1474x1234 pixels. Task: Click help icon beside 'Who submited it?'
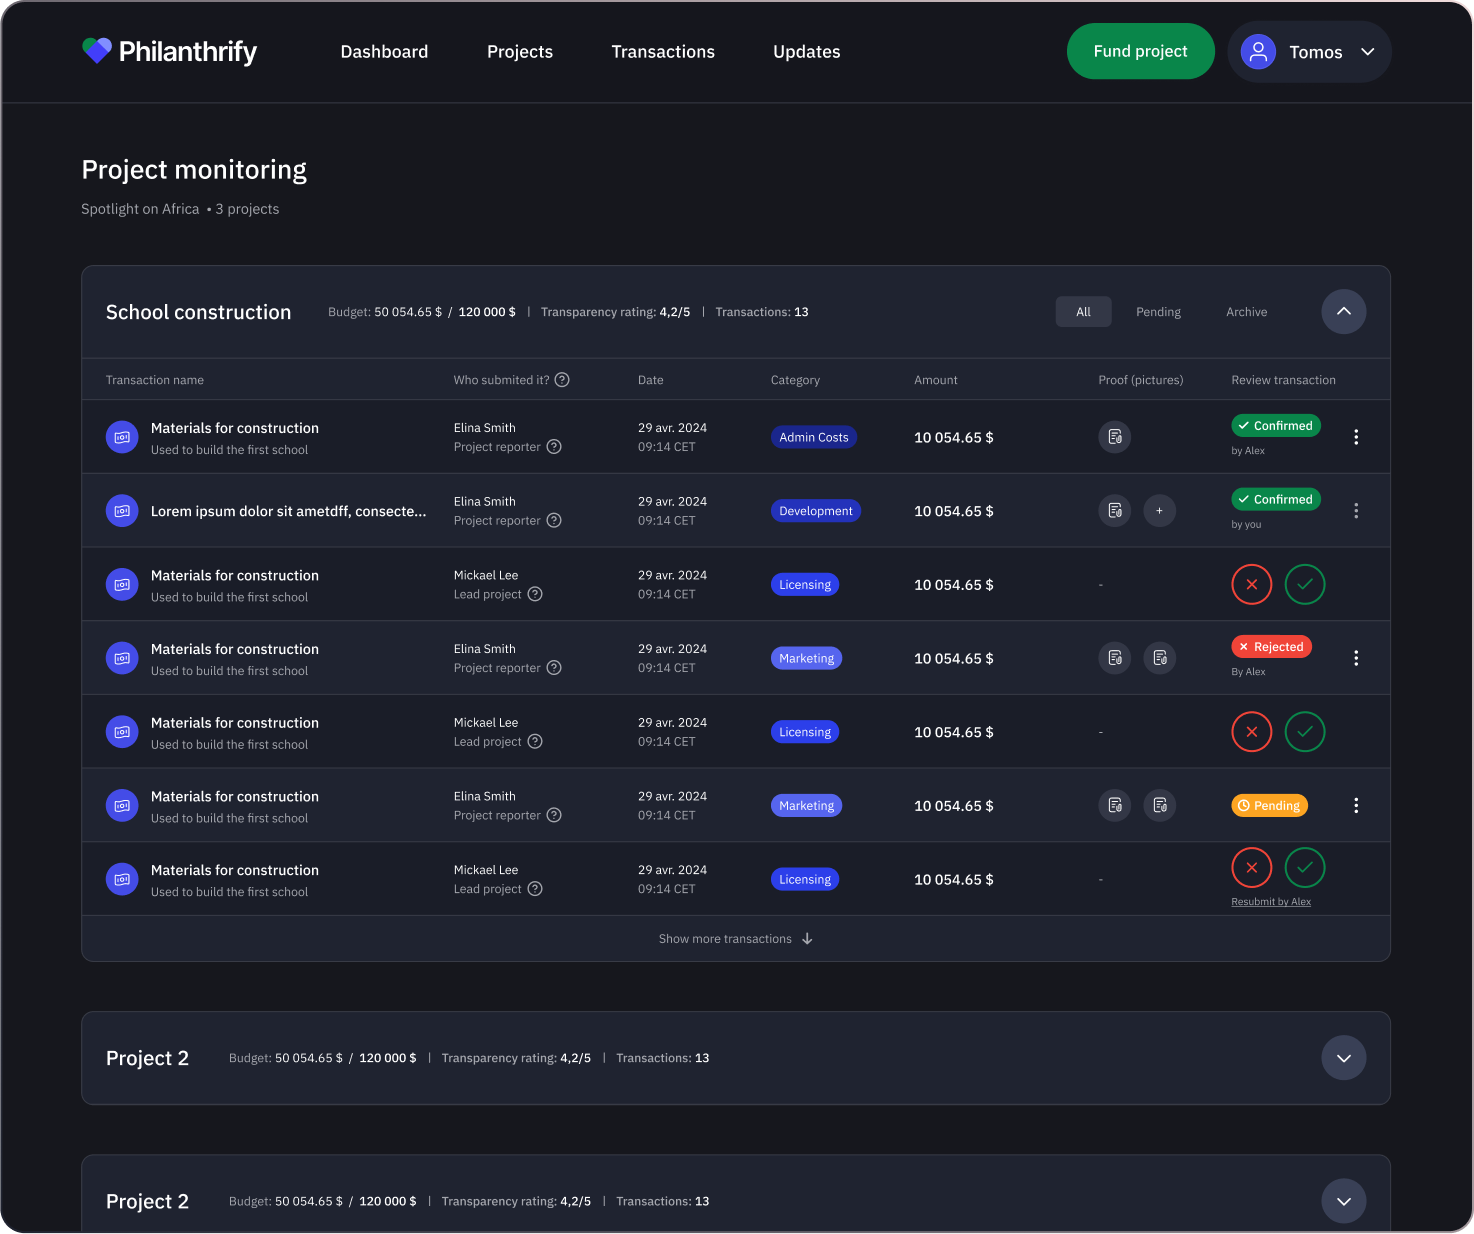[562, 380]
